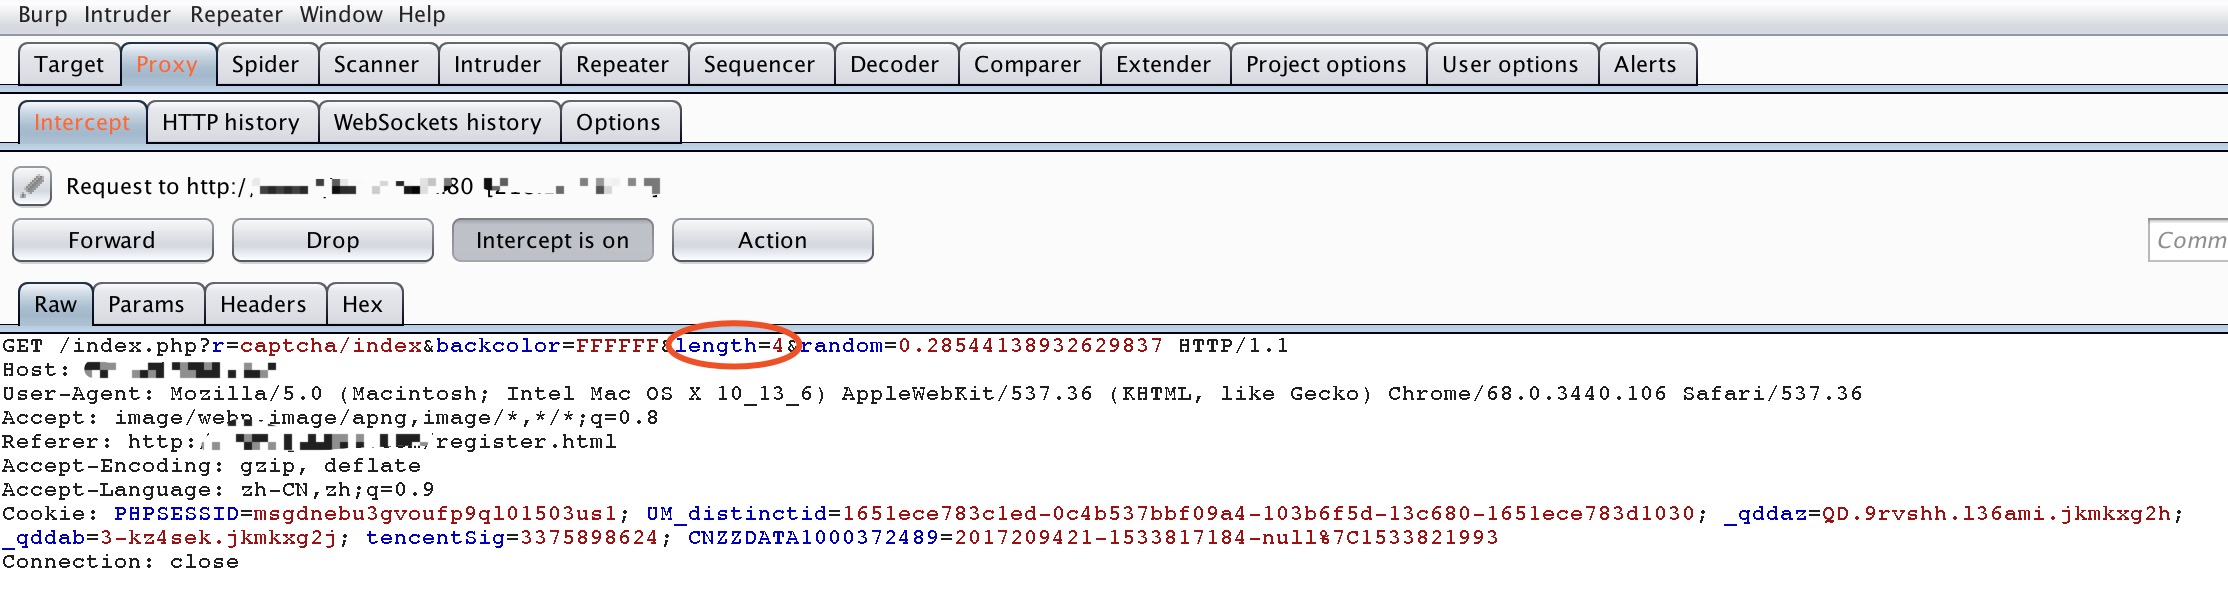Open the Repeater tool tab

[x=622, y=64]
